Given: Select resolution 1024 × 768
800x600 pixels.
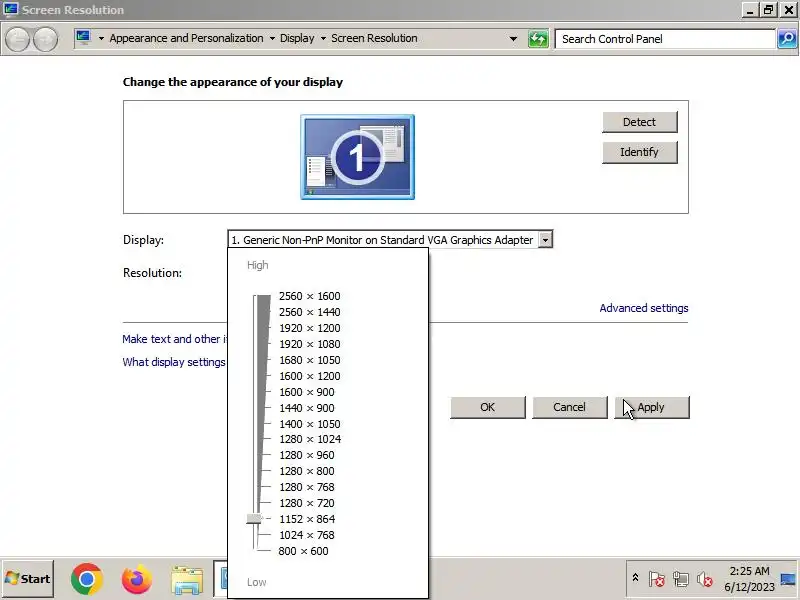Looking at the screenshot, I should point(307,535).
